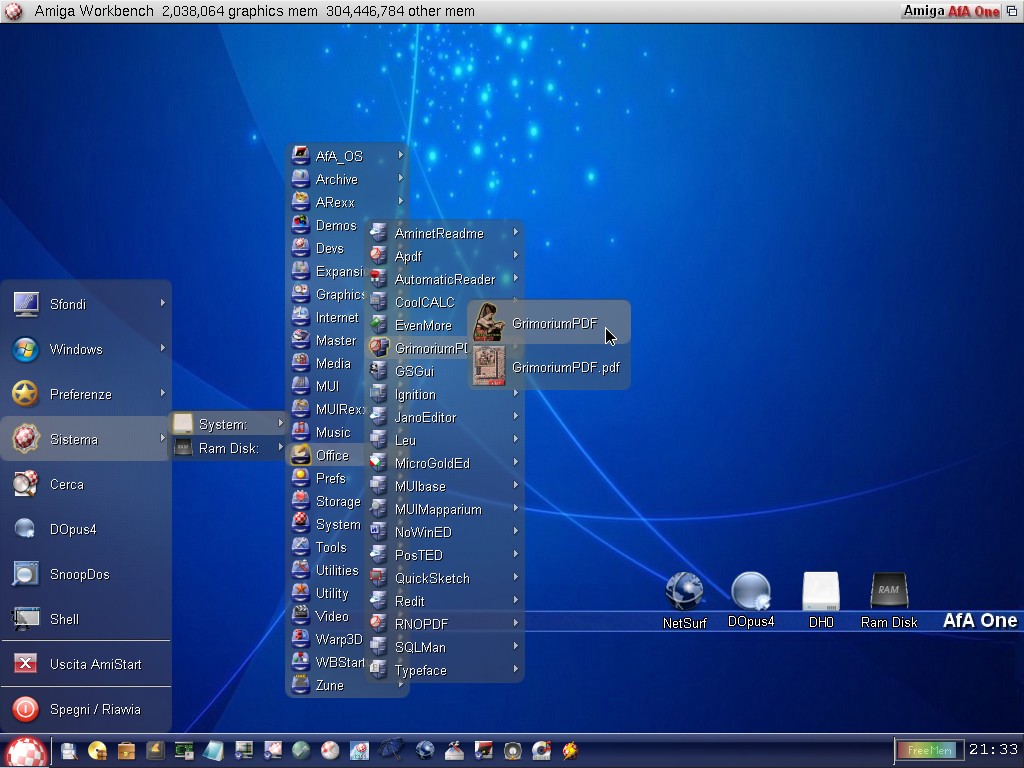This screenshot has width=1024, height=768.
Task: Click the FreeMem indicator in taskbar
Action: point(929,750)
